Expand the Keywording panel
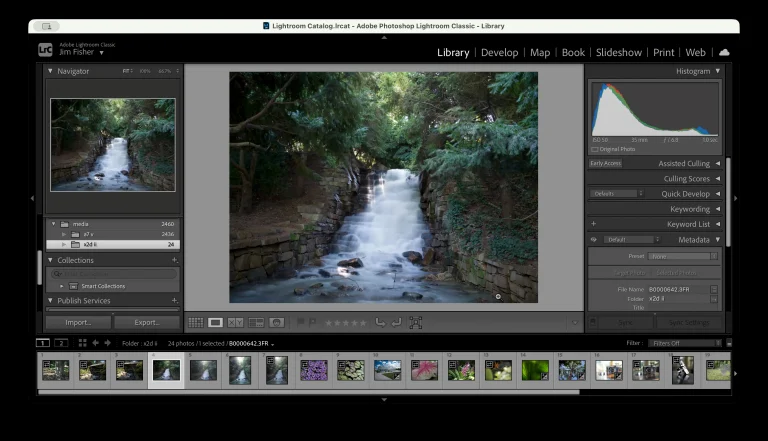 click(717, 209)
